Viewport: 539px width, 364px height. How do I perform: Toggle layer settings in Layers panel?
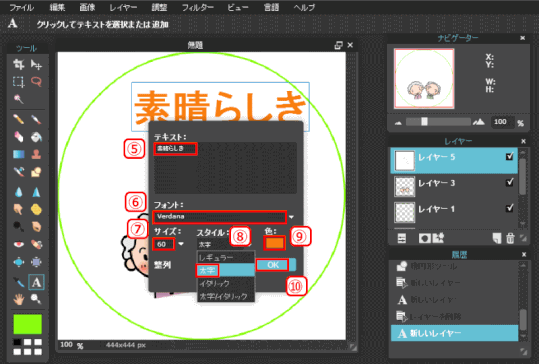(402, 238)
